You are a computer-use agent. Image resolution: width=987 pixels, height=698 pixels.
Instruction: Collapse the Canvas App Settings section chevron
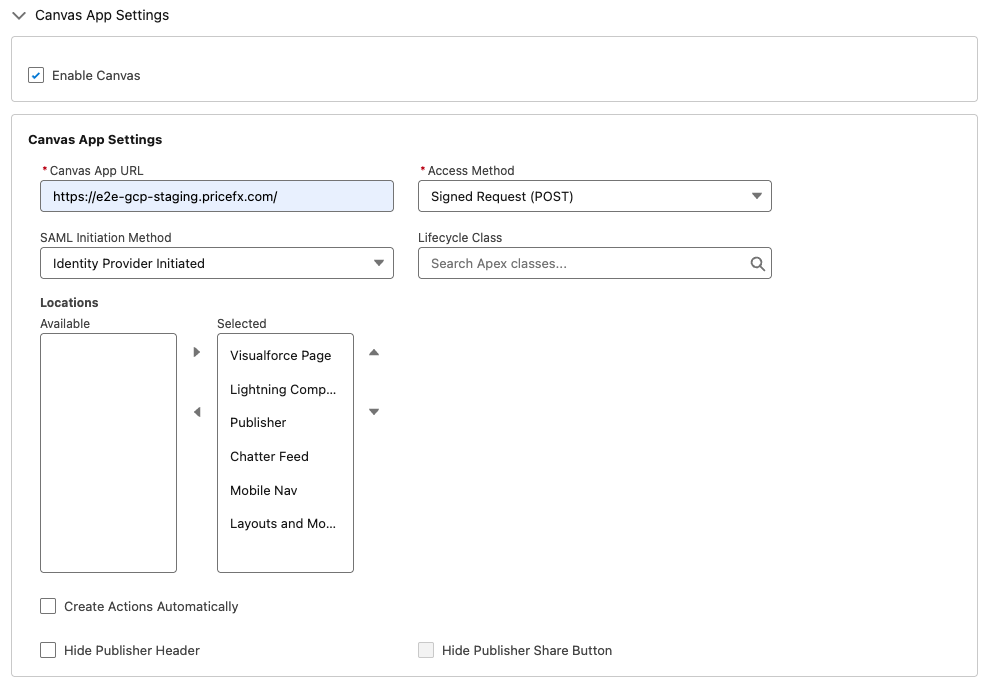[19, 16]
